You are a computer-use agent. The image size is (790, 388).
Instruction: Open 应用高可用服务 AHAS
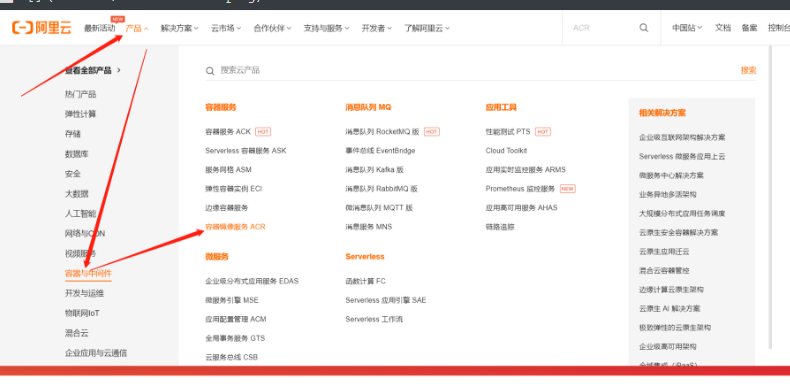point(521,208)
